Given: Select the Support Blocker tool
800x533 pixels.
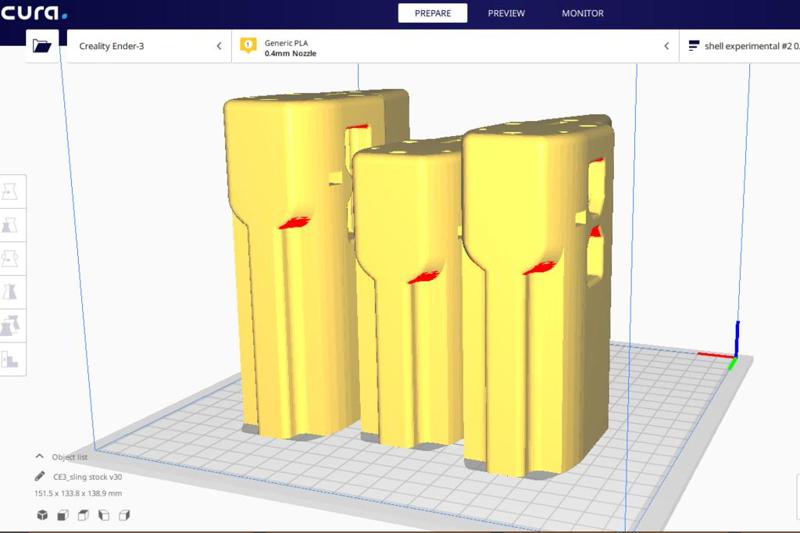Looking at the screenshot, I should (10, 359).
